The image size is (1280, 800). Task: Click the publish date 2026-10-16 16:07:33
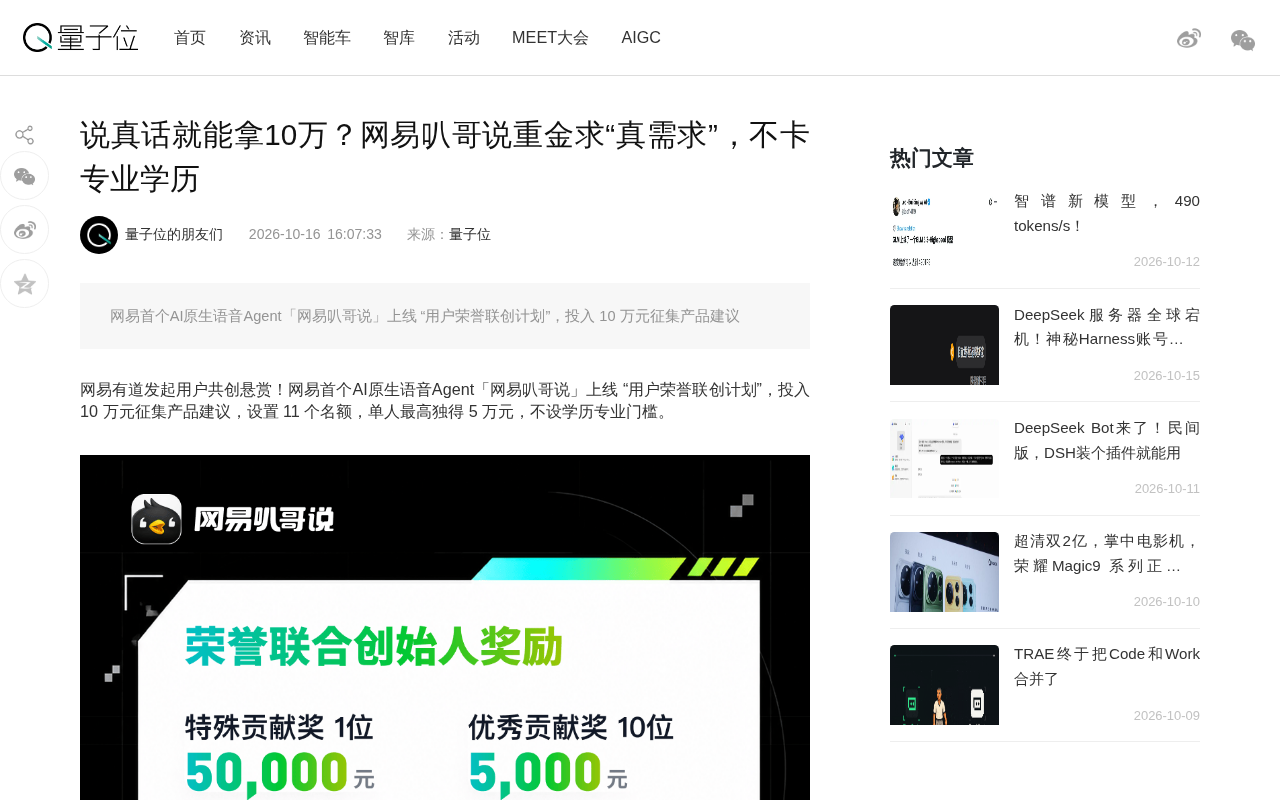pos(315,235)
